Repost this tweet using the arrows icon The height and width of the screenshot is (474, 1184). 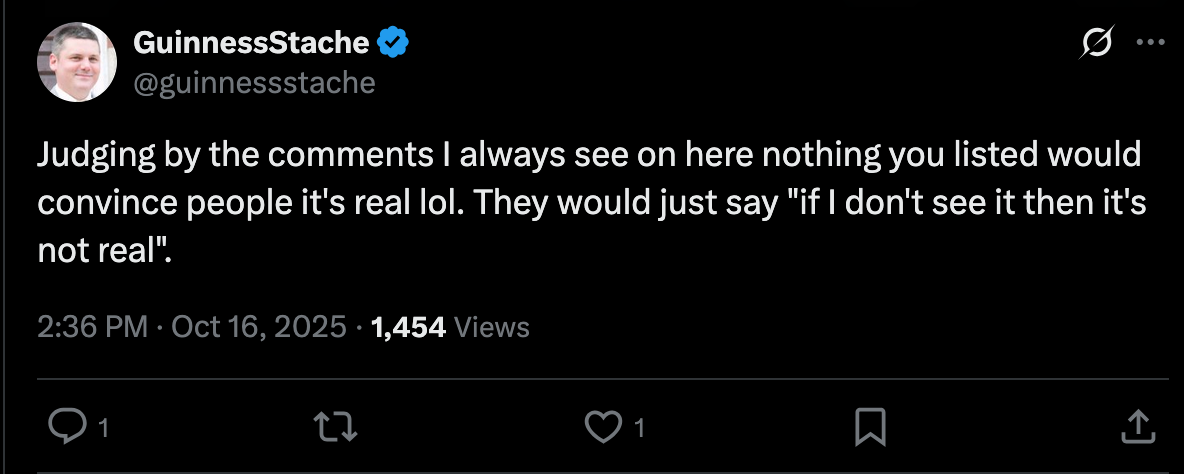335,428
